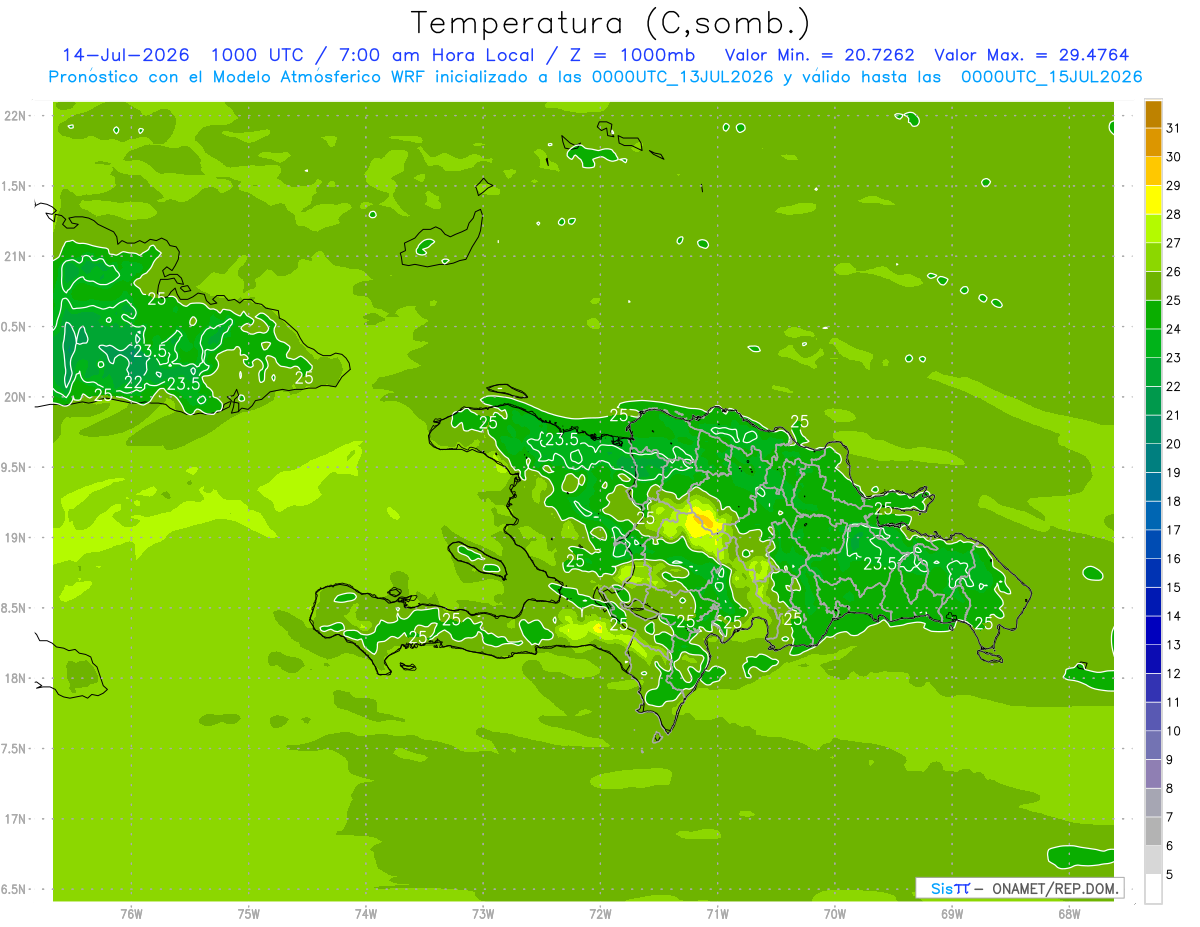
Task: Click legend value "13"
Action: pos(1173,645)
